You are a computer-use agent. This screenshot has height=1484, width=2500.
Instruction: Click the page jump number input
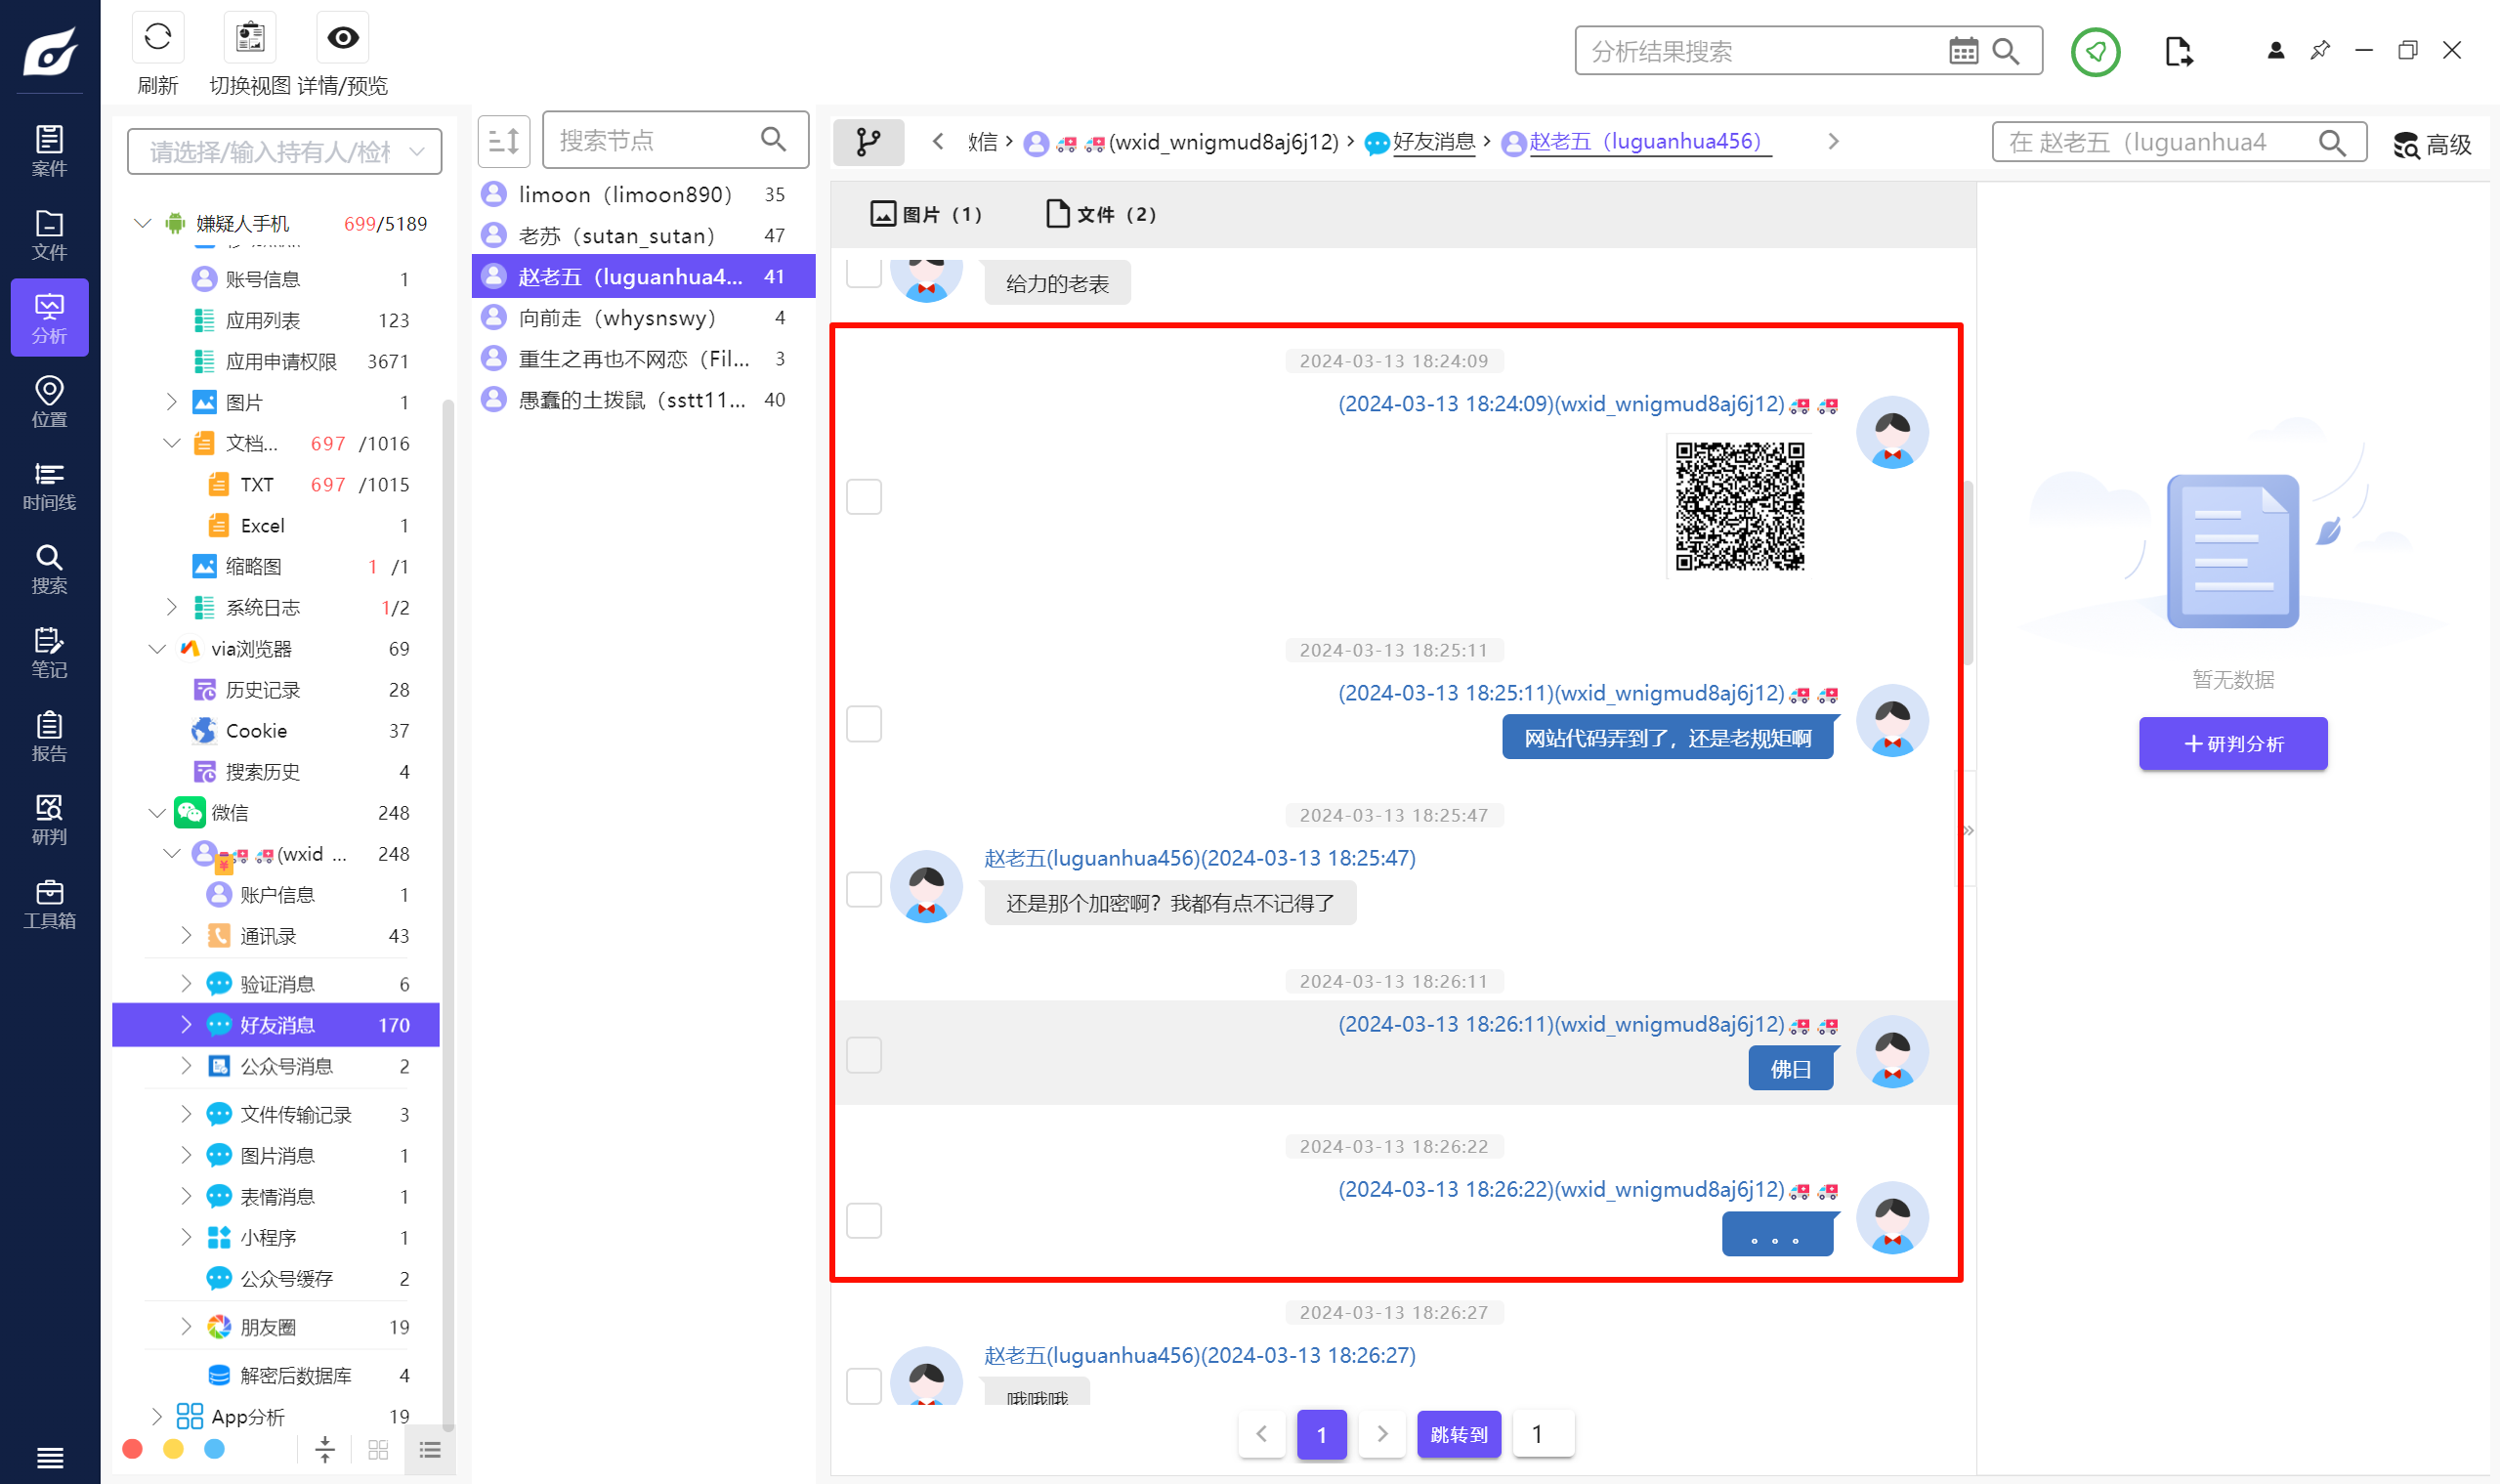pyautogui.click(x=1542, y=1434)
